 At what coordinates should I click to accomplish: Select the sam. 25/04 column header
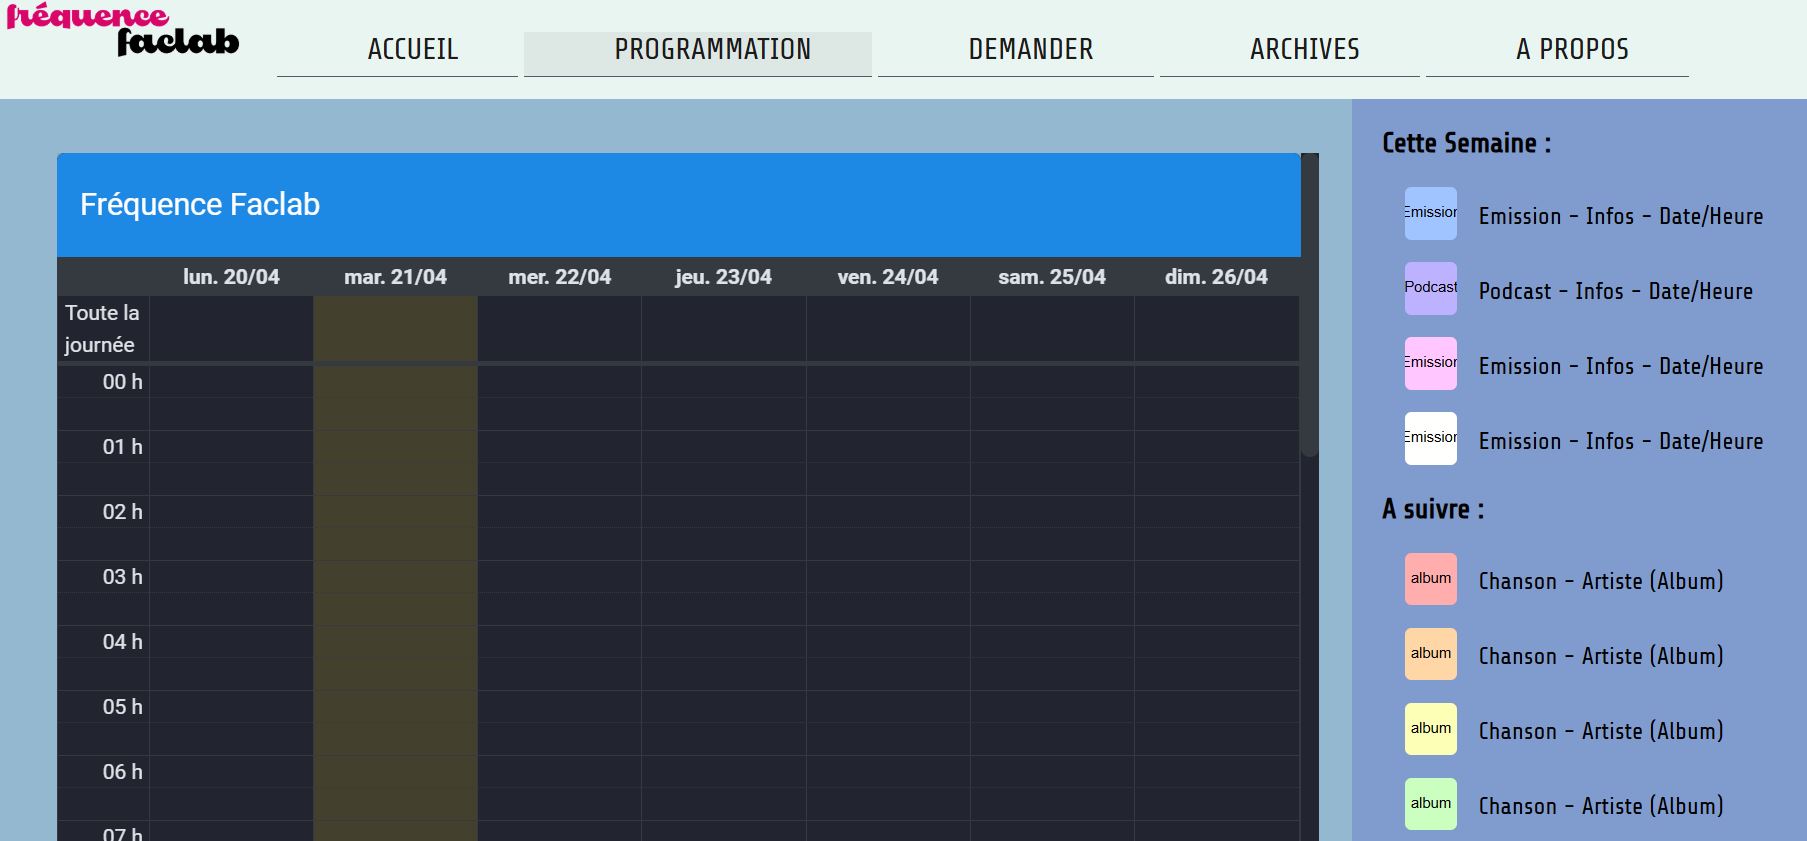(1052, 277)
